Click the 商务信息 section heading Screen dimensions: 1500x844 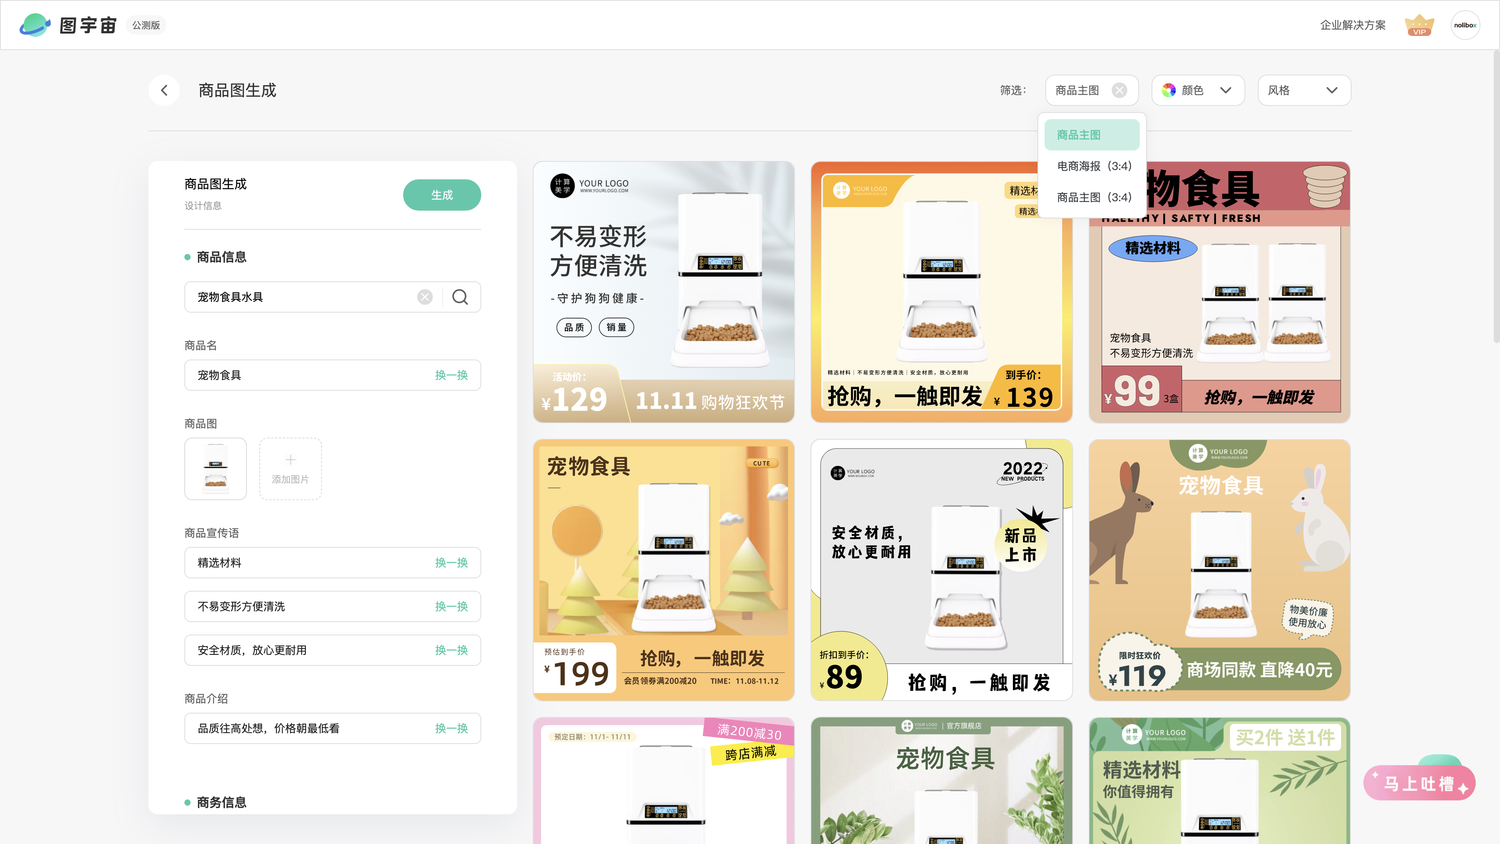[x=221, y=802]
